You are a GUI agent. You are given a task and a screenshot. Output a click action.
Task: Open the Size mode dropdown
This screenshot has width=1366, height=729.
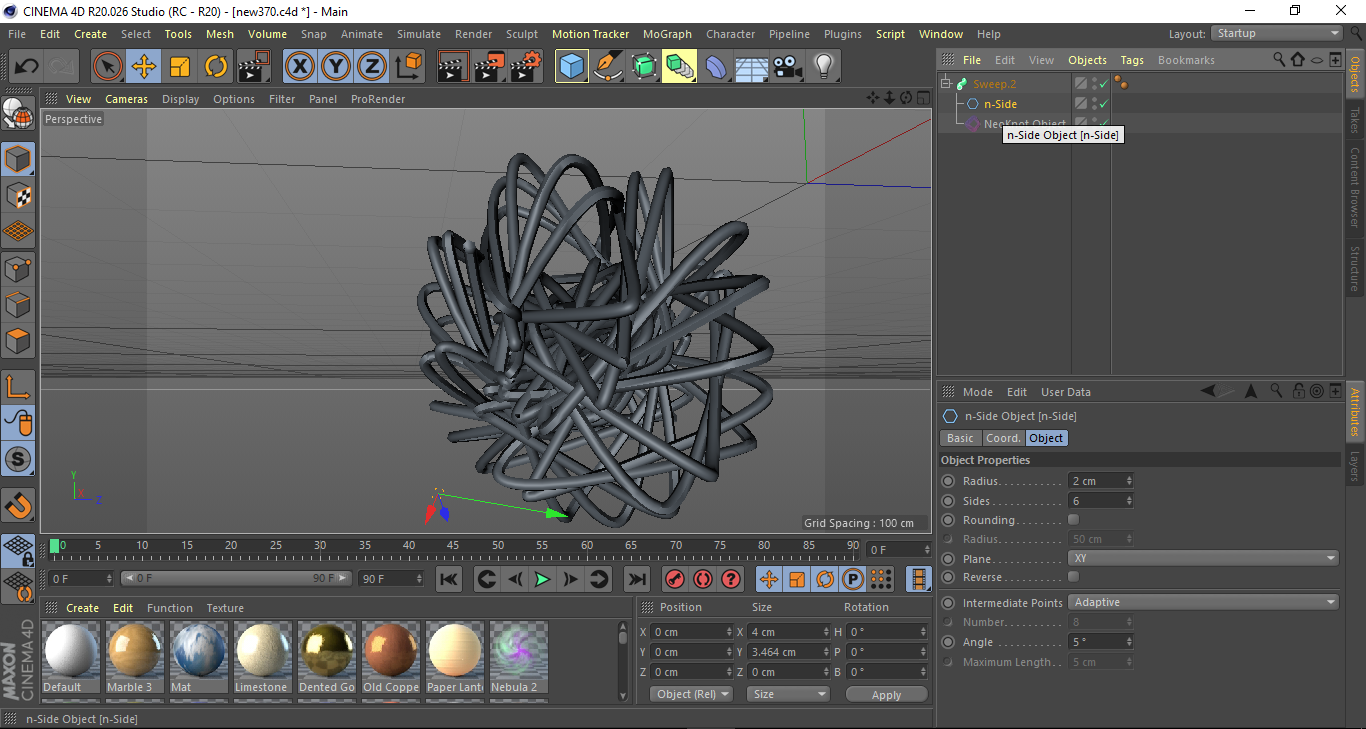tap(789, 694)
